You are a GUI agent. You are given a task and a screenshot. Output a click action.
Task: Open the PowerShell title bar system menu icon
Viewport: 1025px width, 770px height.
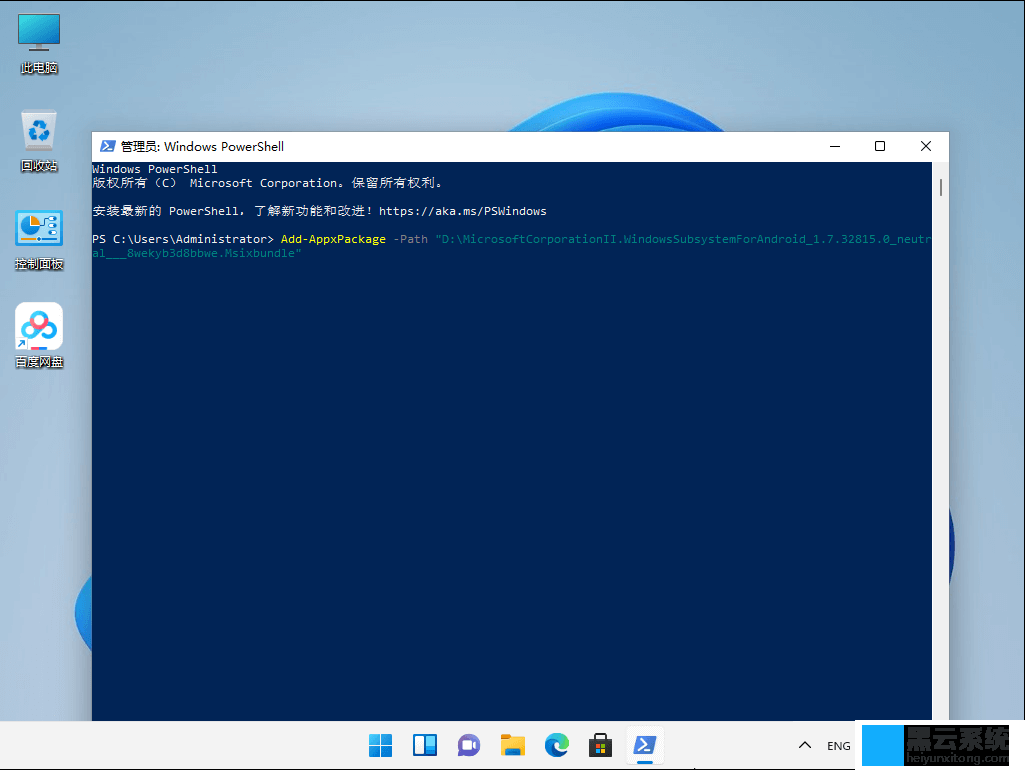[x=108, y=146]
